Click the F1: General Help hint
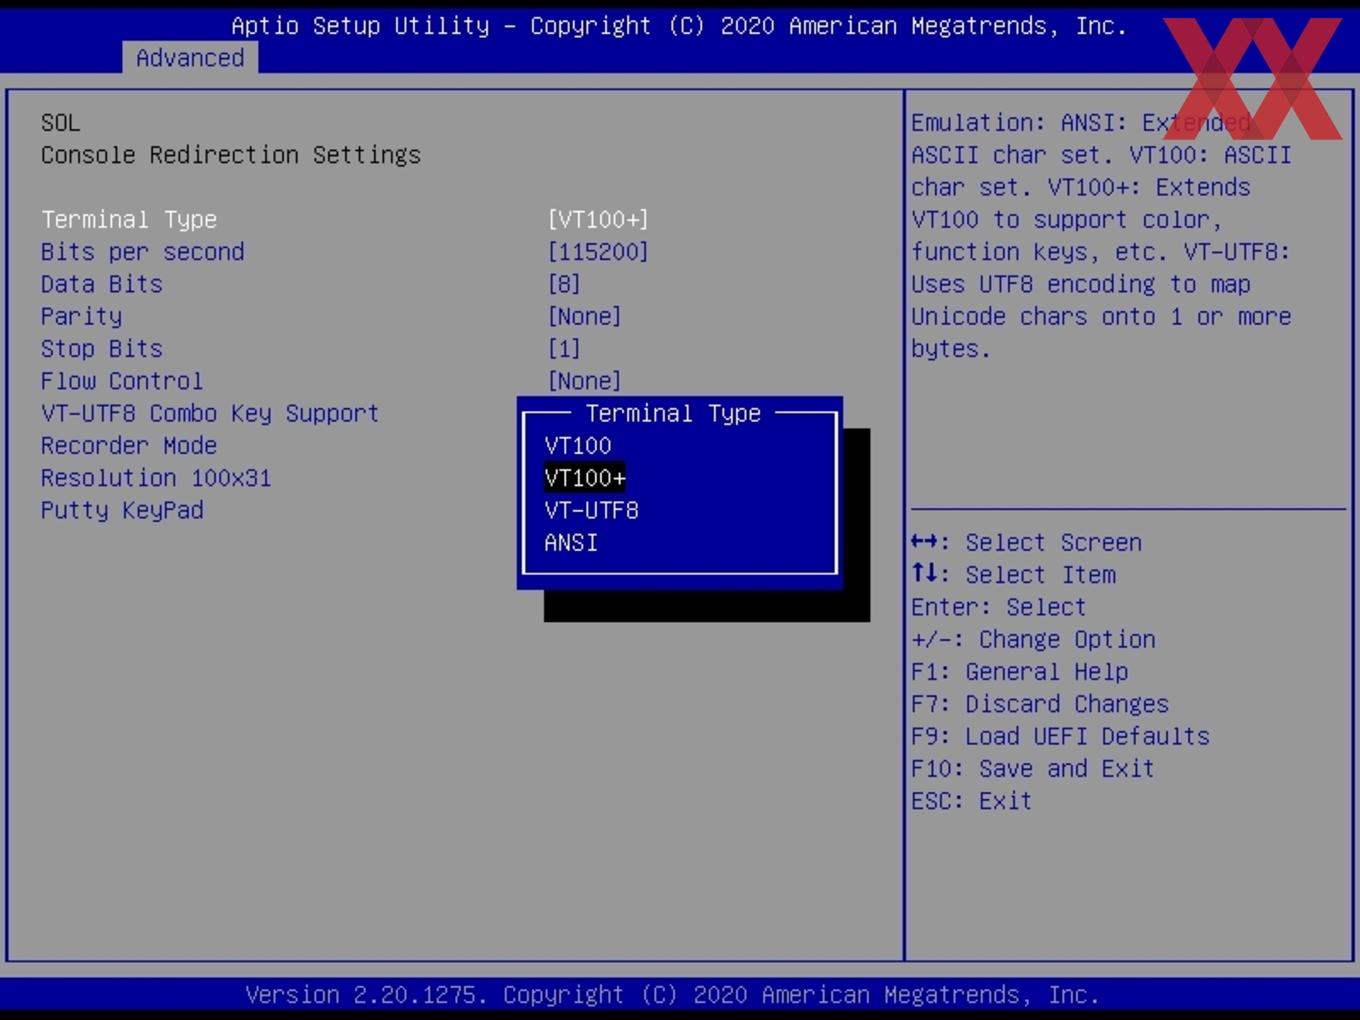Viewport: 1360px width, 1020px height. [1020, 672]
